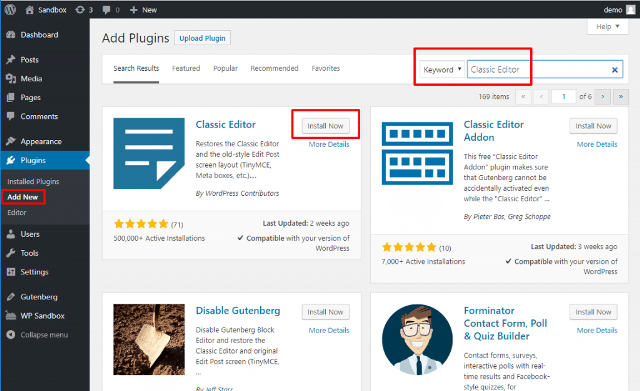
Task: Click the Classic Editor search input field
Action: (545, 69)
